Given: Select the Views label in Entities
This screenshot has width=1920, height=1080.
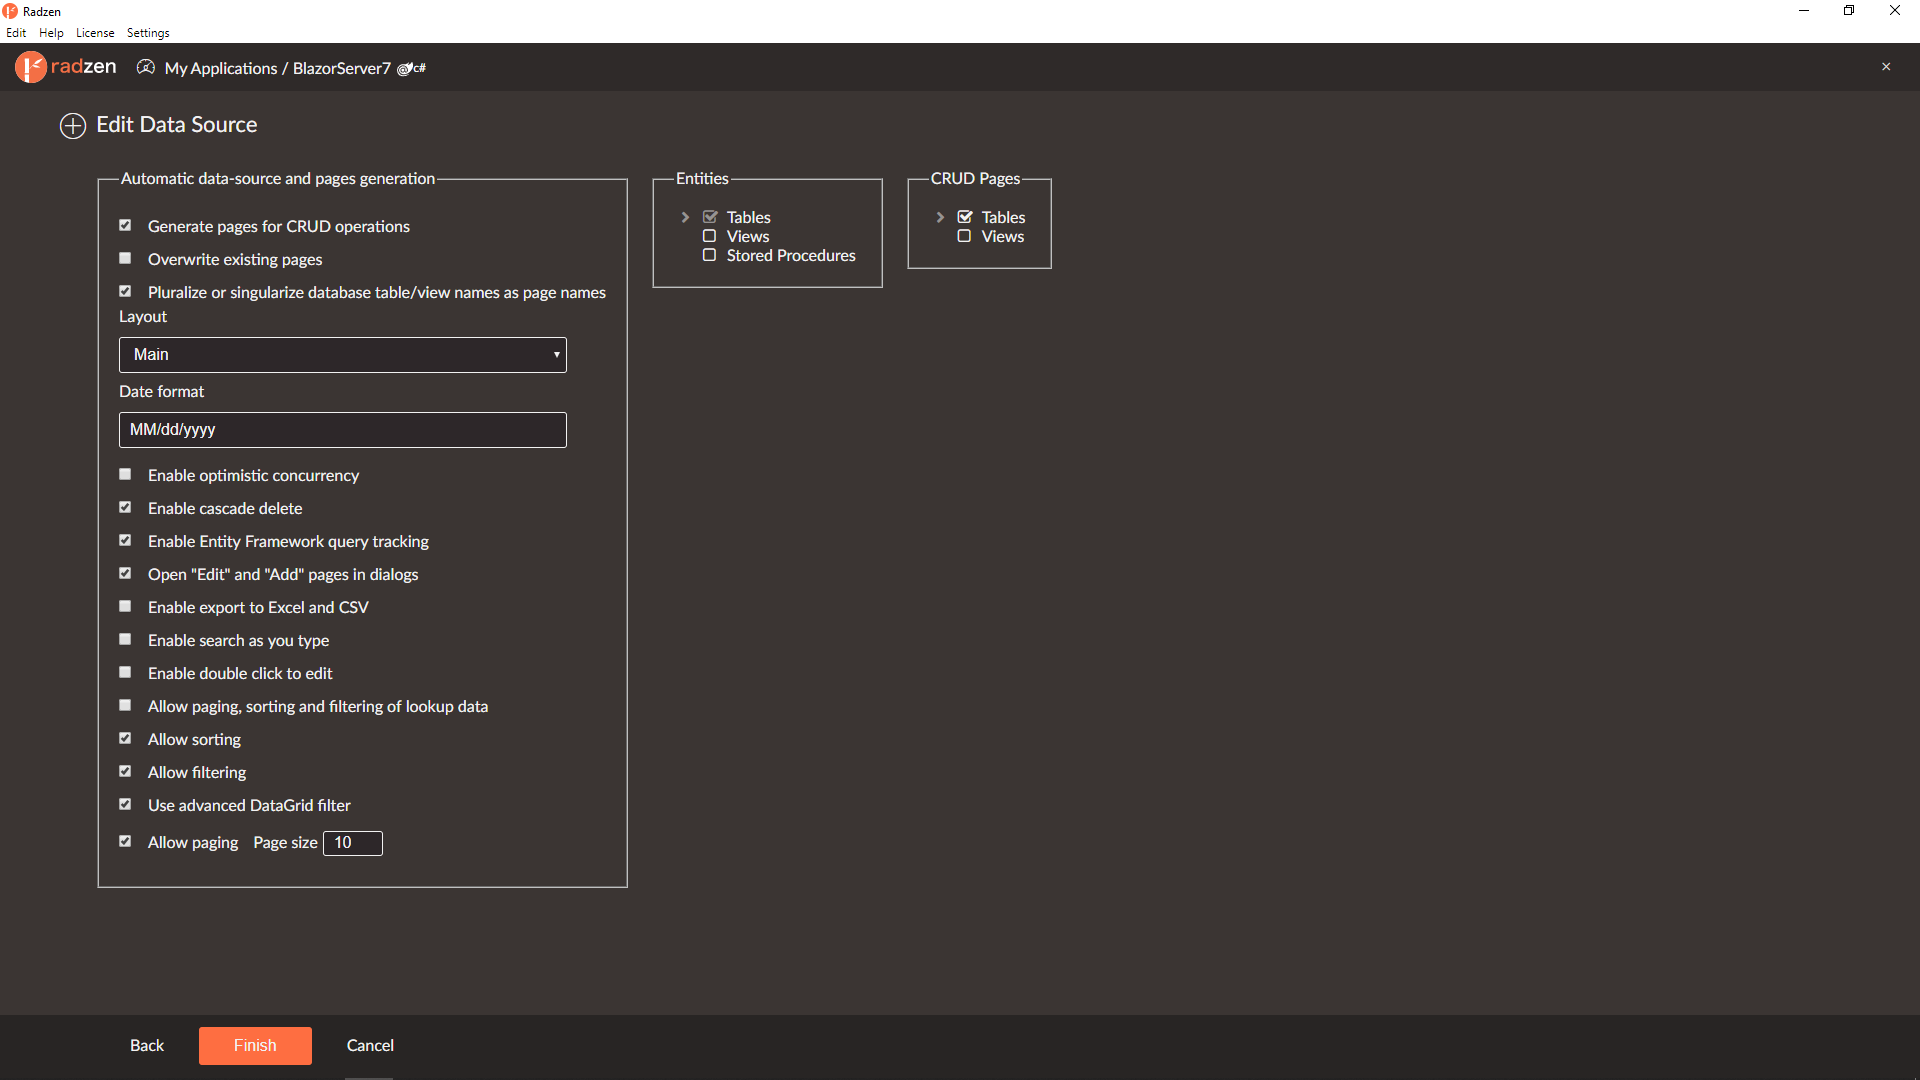Looking at the screenshot, I should coord(748,236).
